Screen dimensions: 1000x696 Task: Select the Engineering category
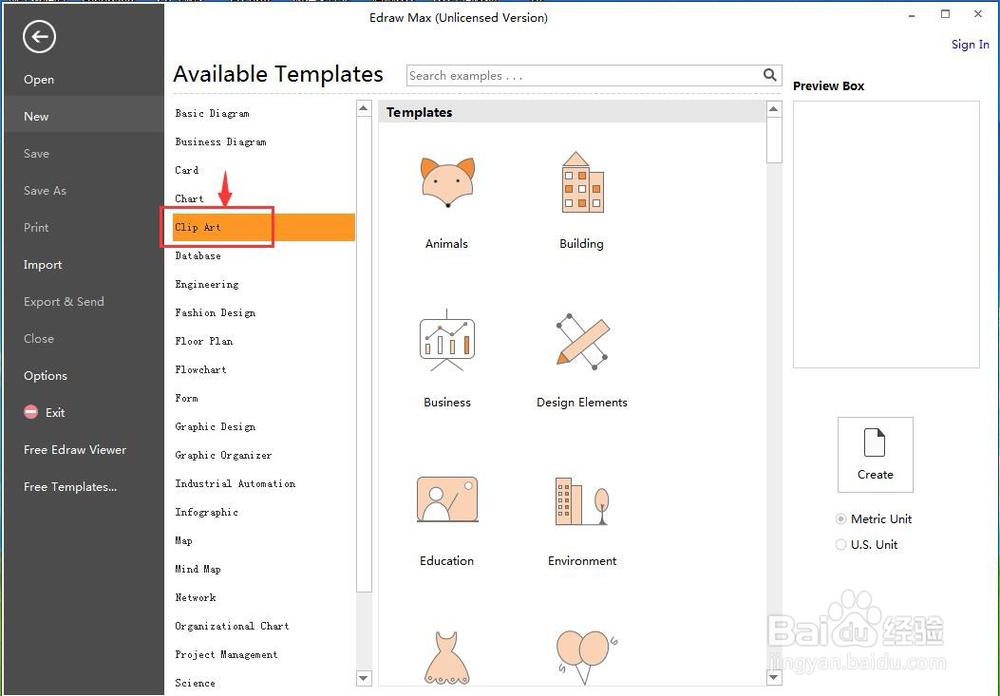coord(207,285)
